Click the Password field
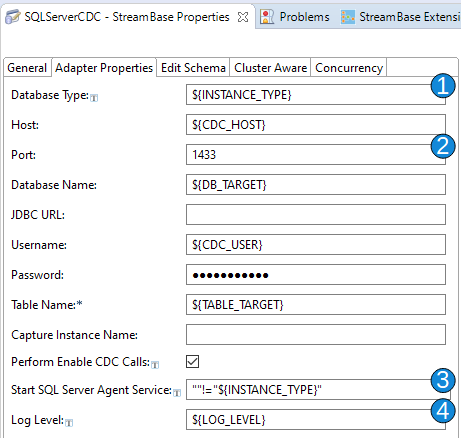 316,275
